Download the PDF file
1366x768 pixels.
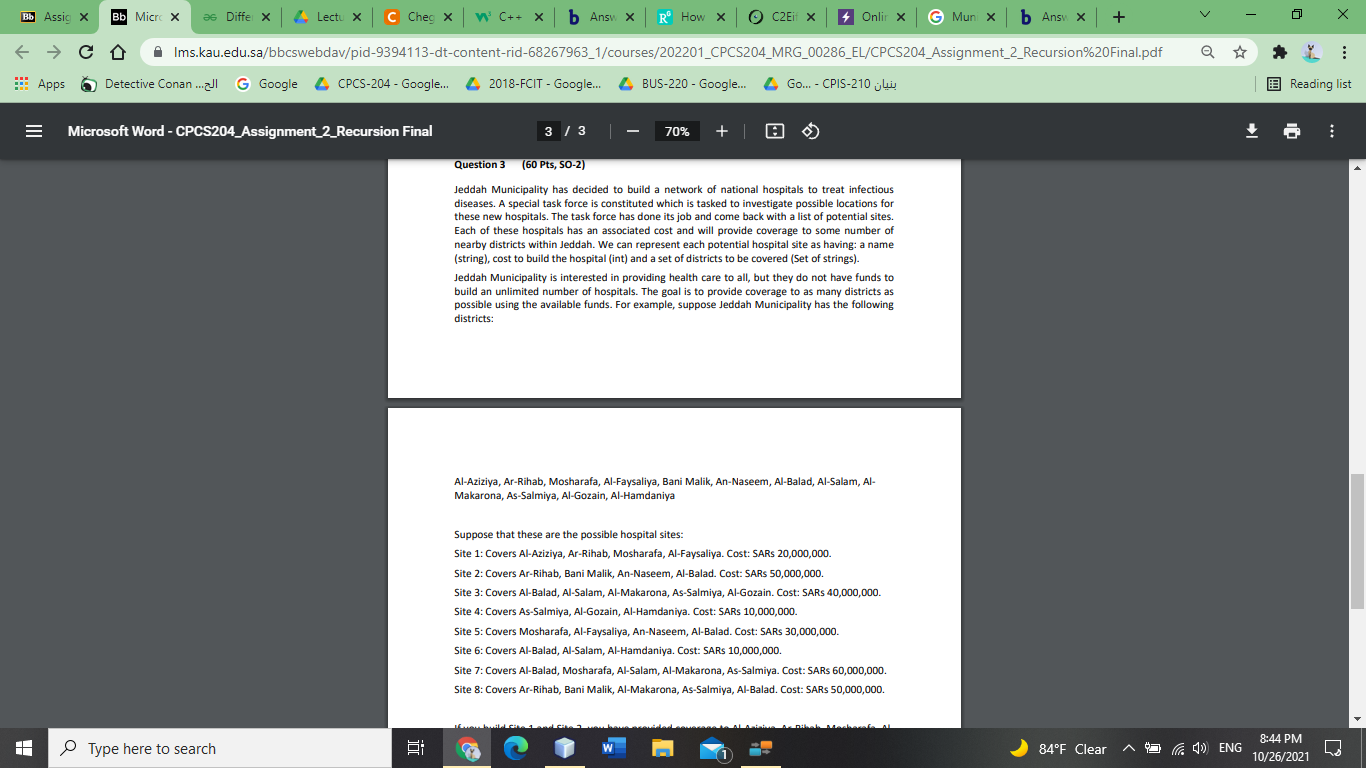click(x=1251, y=131)
